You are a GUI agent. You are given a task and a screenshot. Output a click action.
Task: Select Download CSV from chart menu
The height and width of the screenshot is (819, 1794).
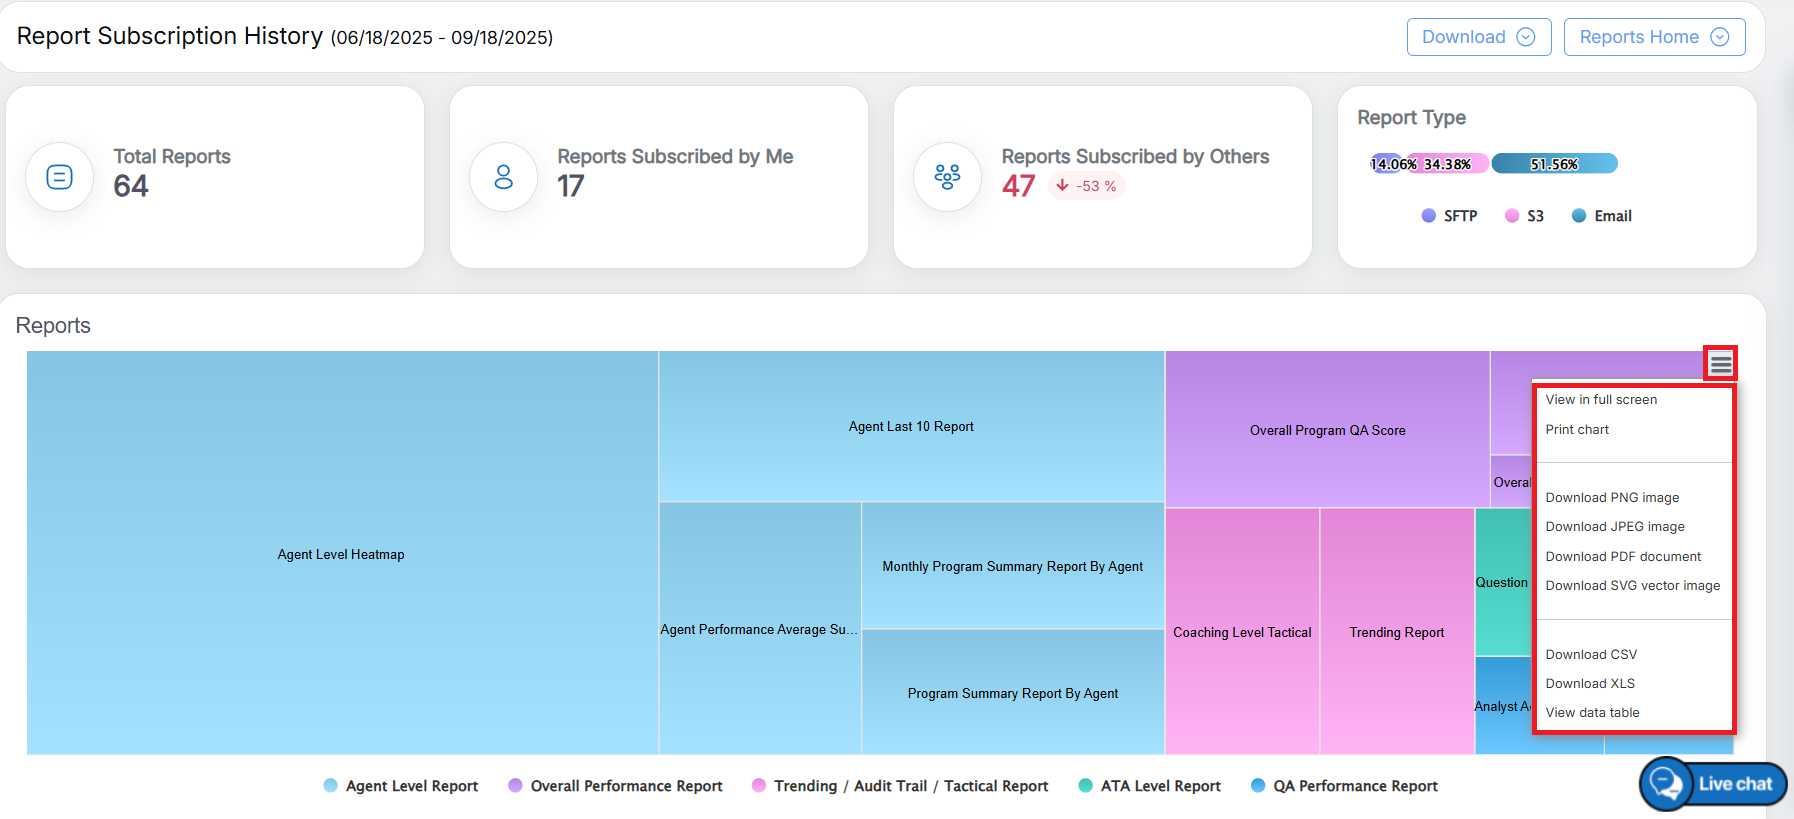[x=1591, y=655]
